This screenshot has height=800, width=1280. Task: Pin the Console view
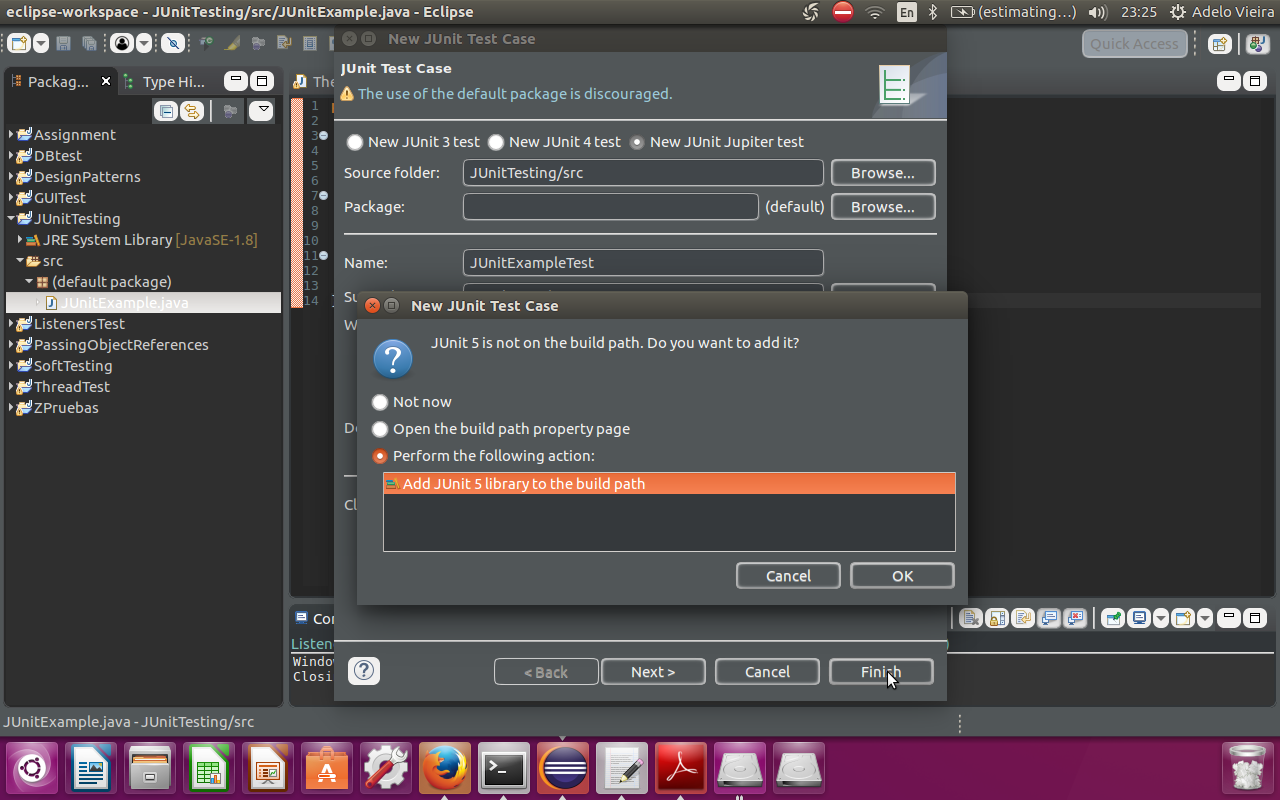click(1113, 618)
